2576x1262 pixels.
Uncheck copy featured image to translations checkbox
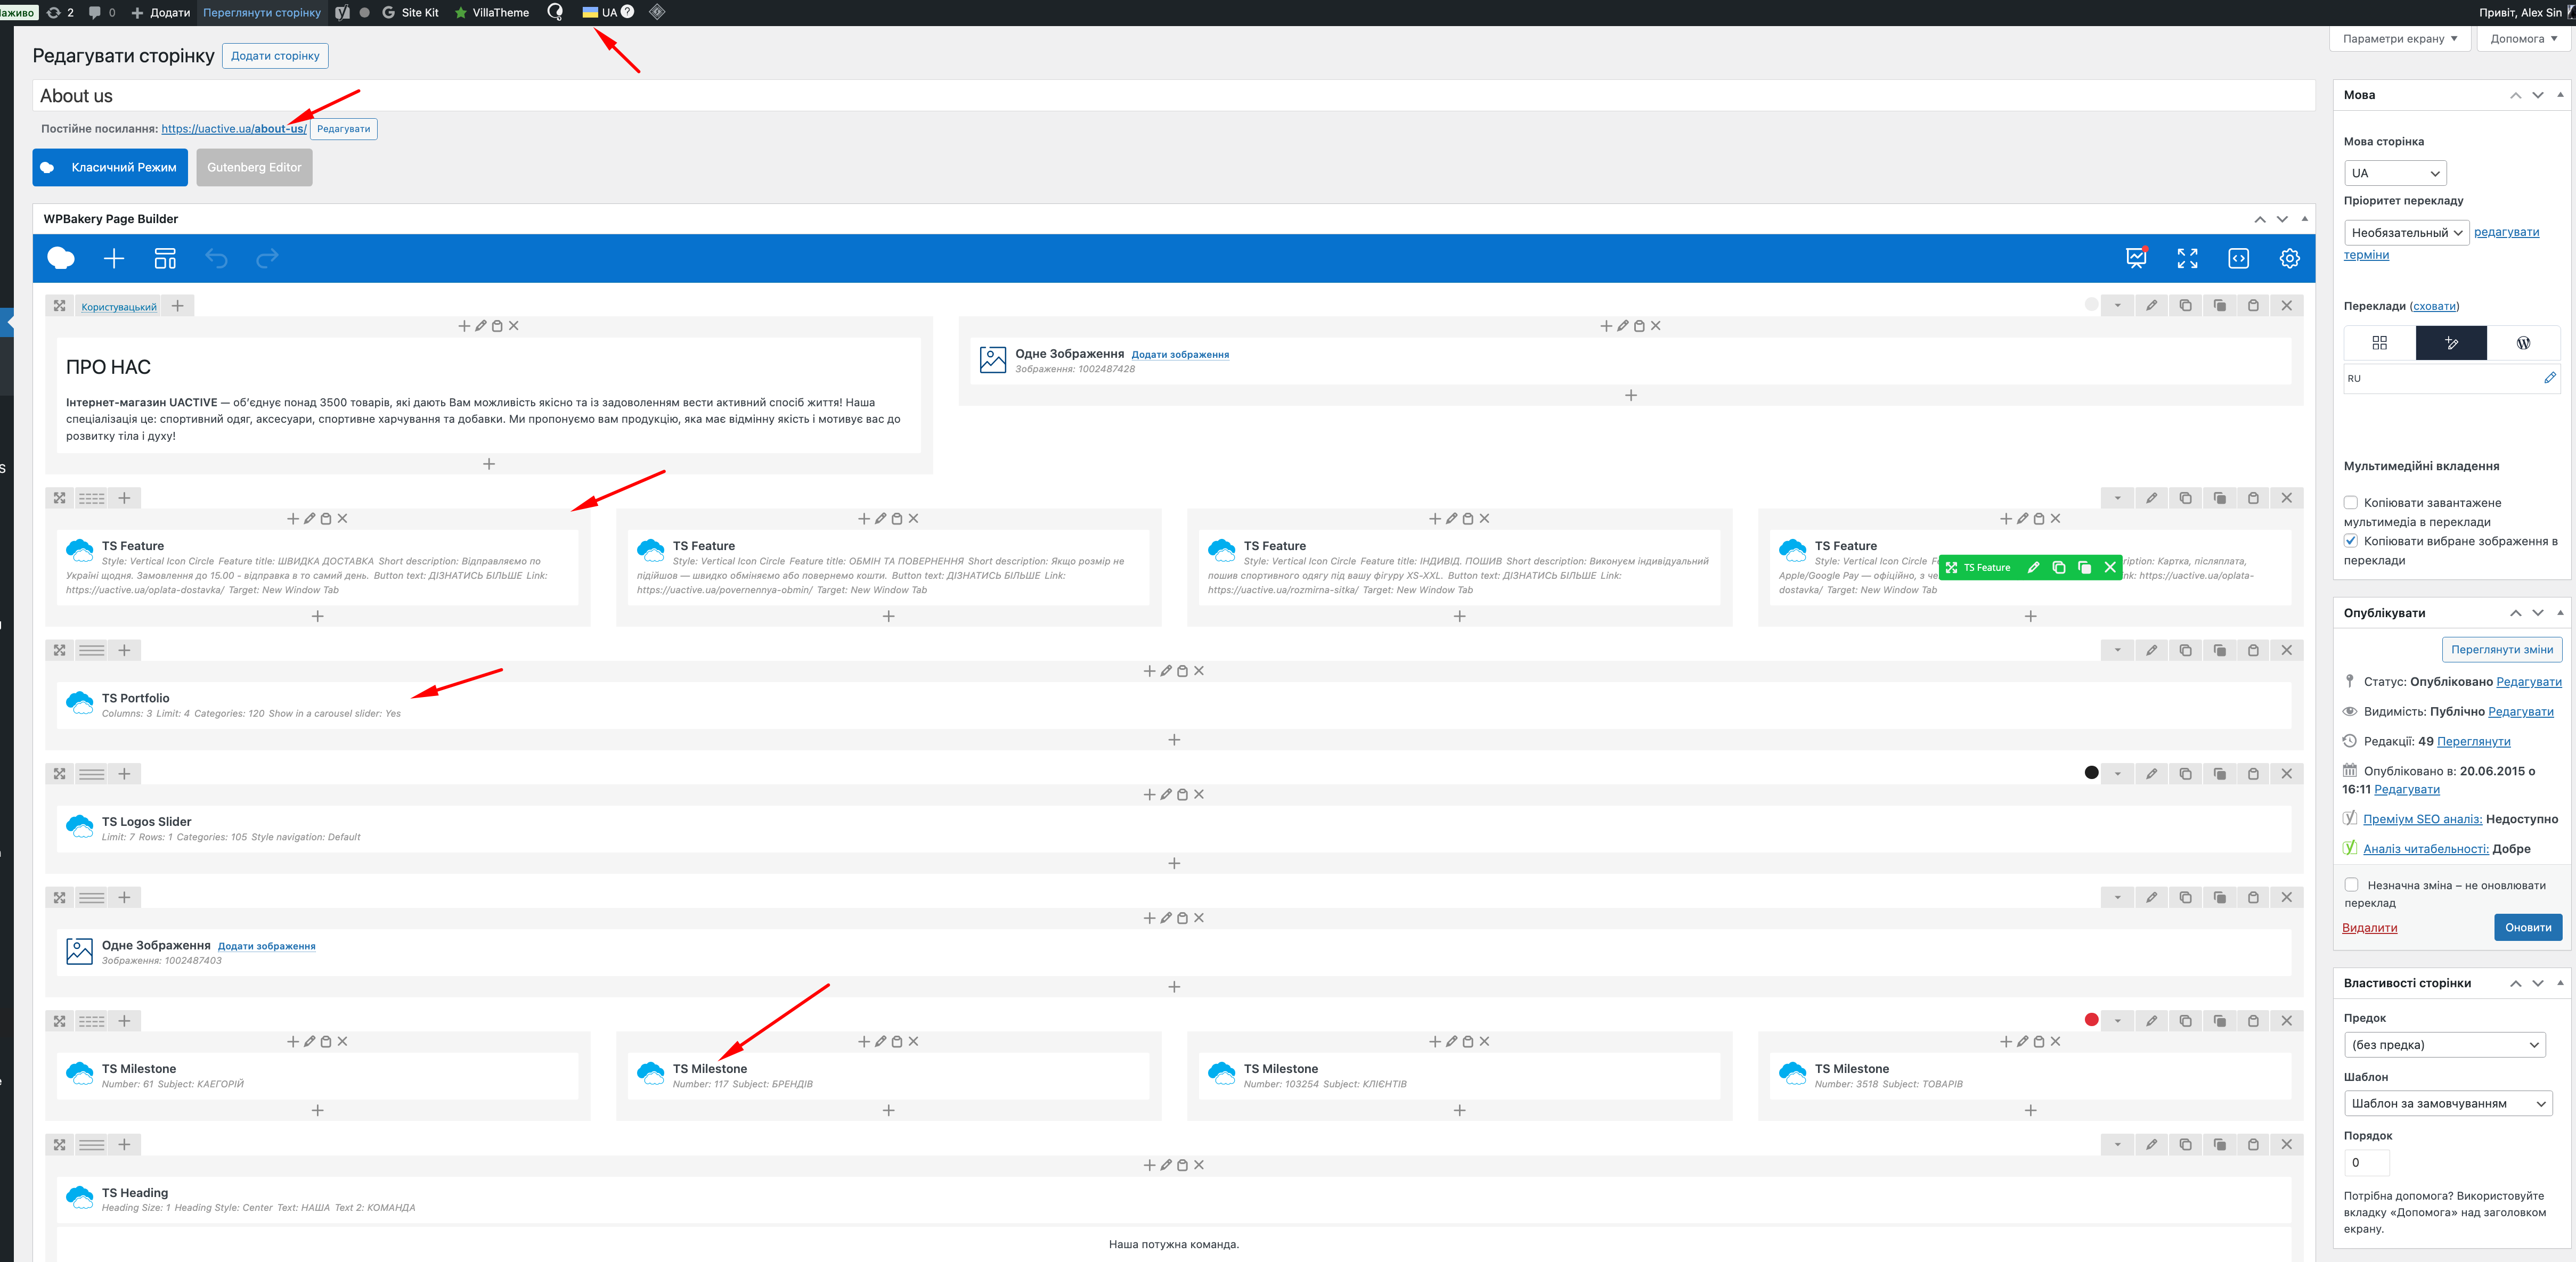(x=2351, y=541)
